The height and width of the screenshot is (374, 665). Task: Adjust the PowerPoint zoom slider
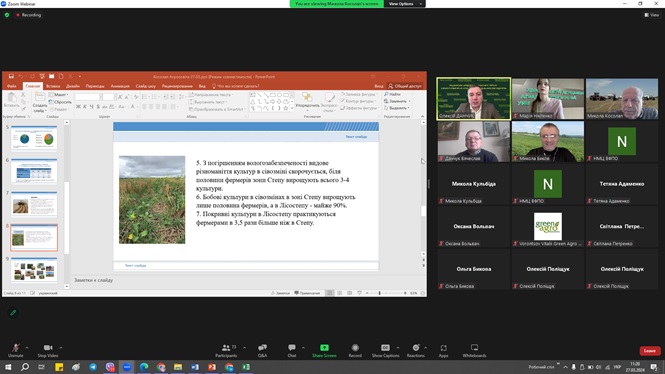pyautogui.click(x=380, y=293)
